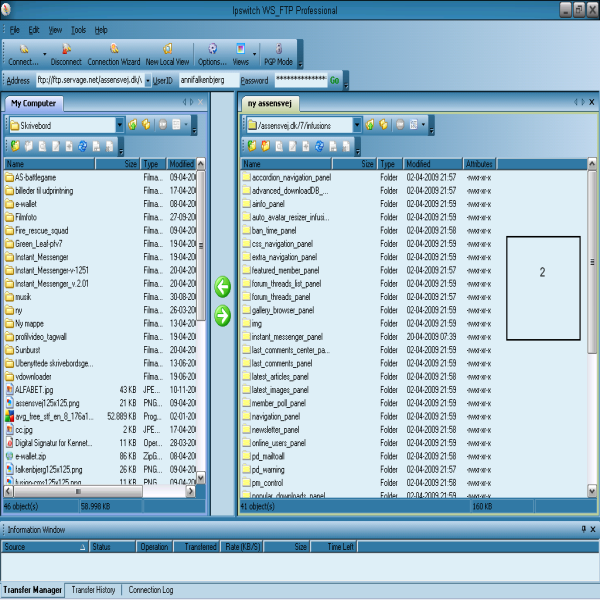Sort My Computer list by Name column

[x=49, y=164]
